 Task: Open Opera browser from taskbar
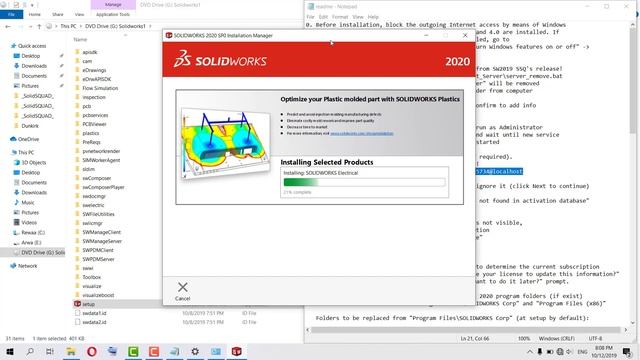[92, 351]
